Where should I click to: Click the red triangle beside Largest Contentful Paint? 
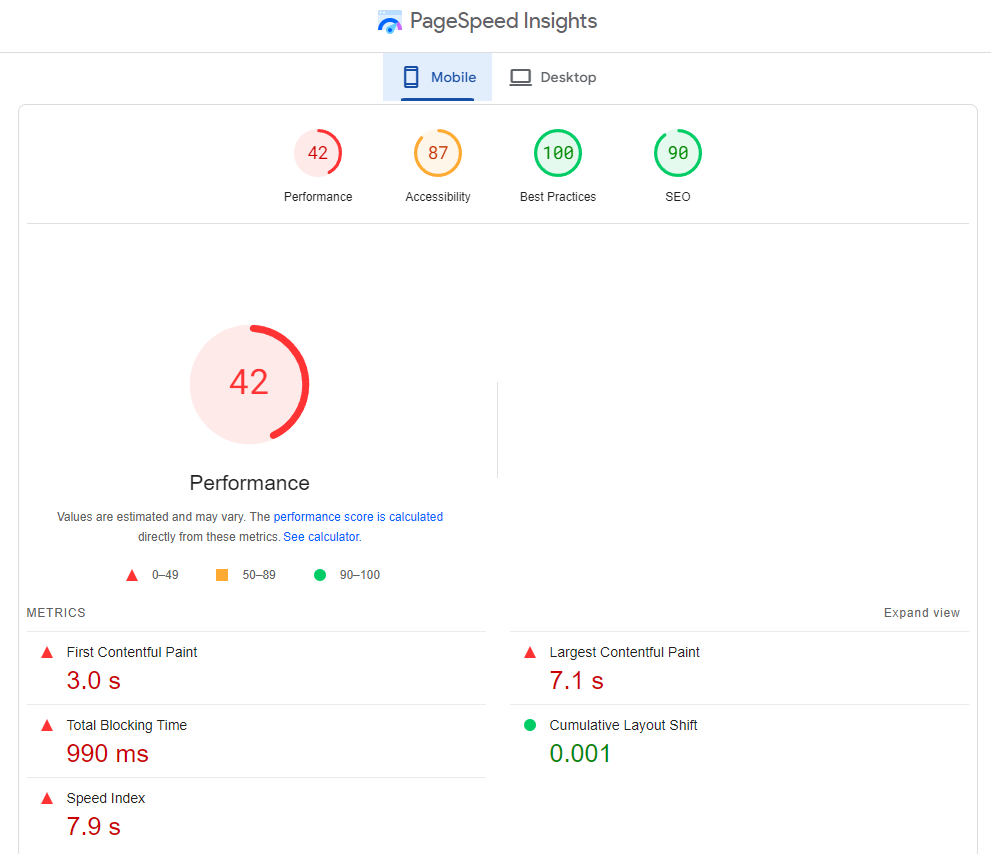tap(530, 652)
